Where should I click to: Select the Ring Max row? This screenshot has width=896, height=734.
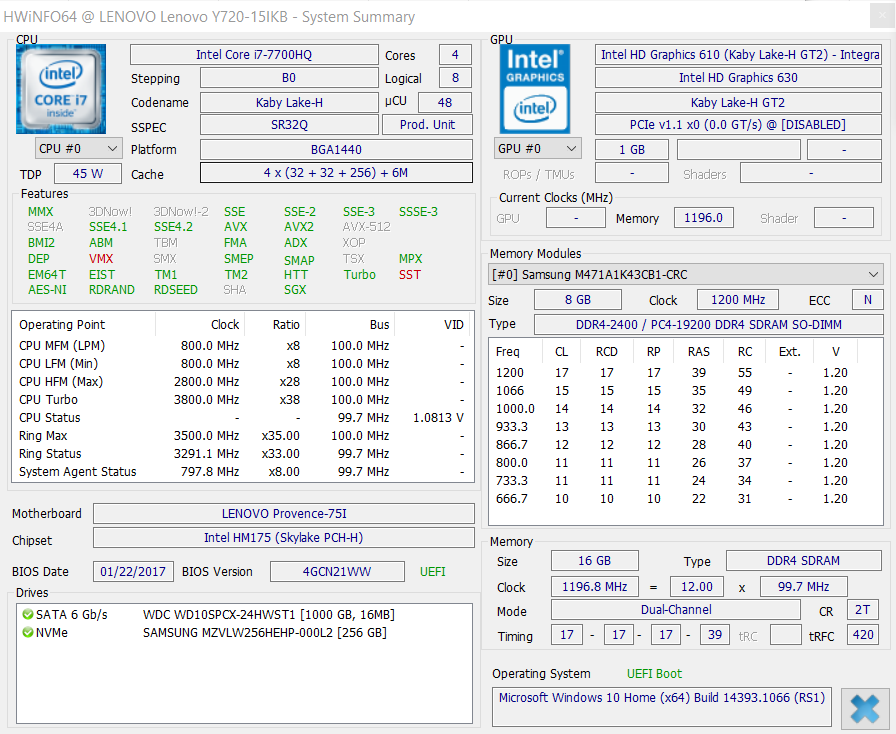pos(243,436)
